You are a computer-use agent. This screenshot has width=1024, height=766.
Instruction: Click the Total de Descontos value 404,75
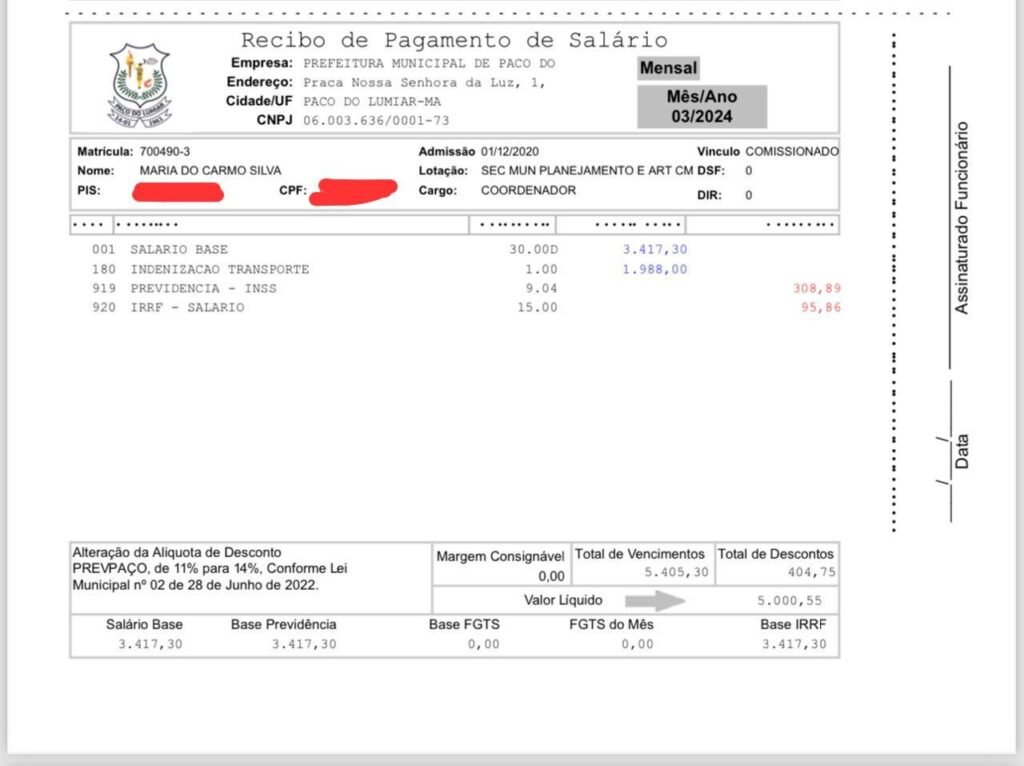coord(805,573)
